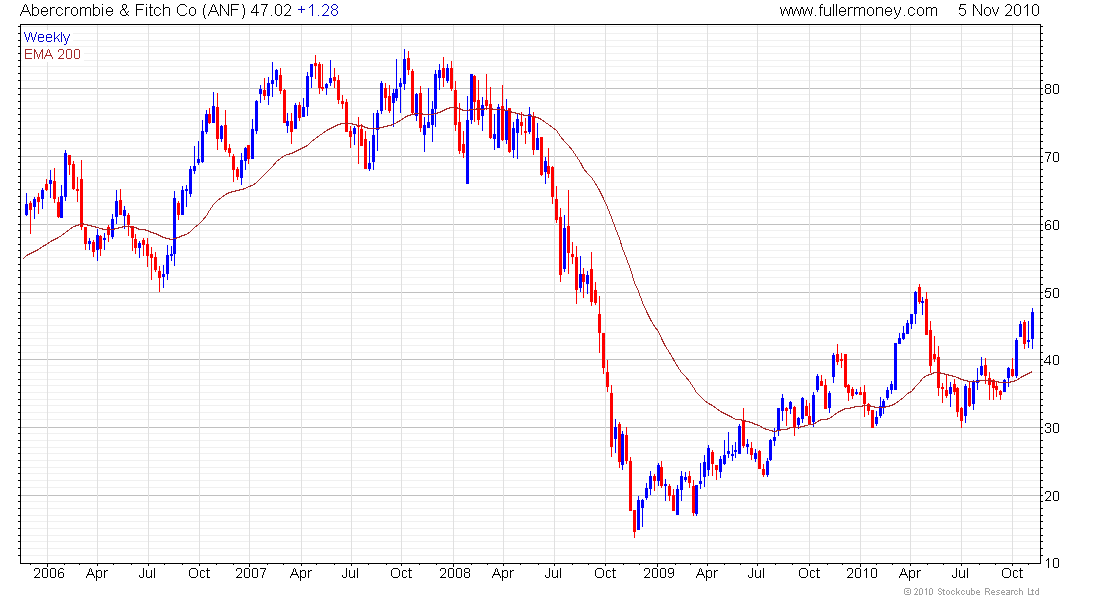The height and width of the screenshot is (600, 1100).
Task: Click the Apr label of year 2009
Action: click(706, 573)
